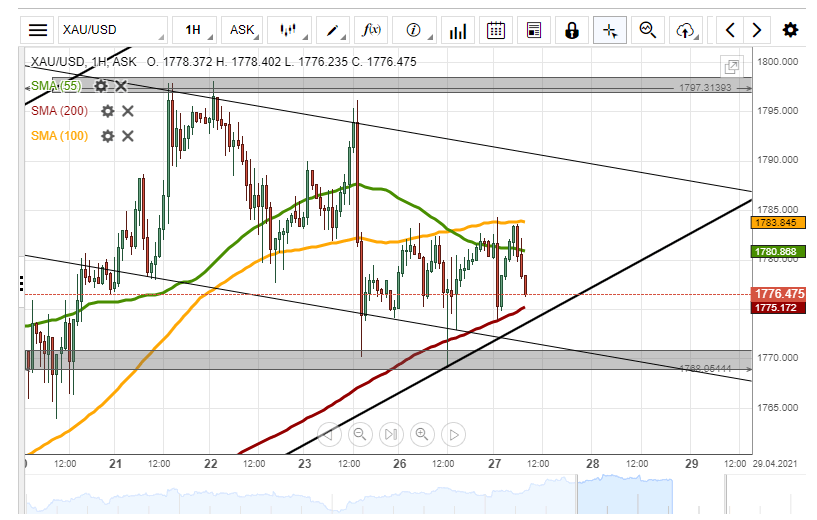Toggle the padlock lock icon
Screen dimensions: 817x520
tap(572, 30)
